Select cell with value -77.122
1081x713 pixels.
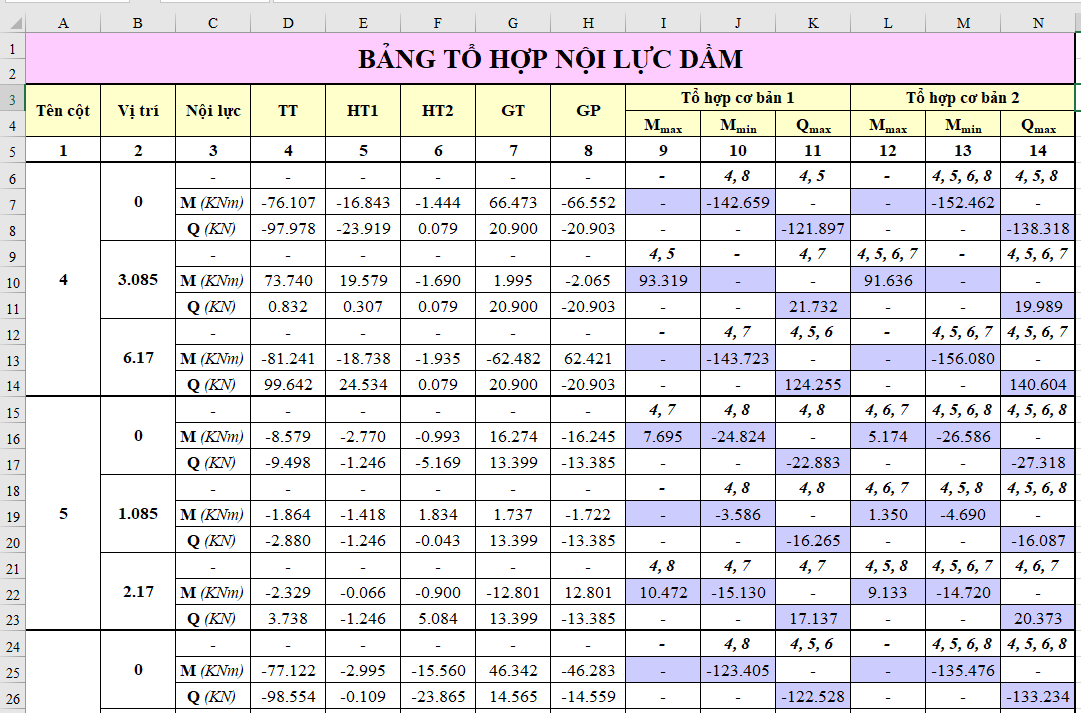(x=288, y=670)
